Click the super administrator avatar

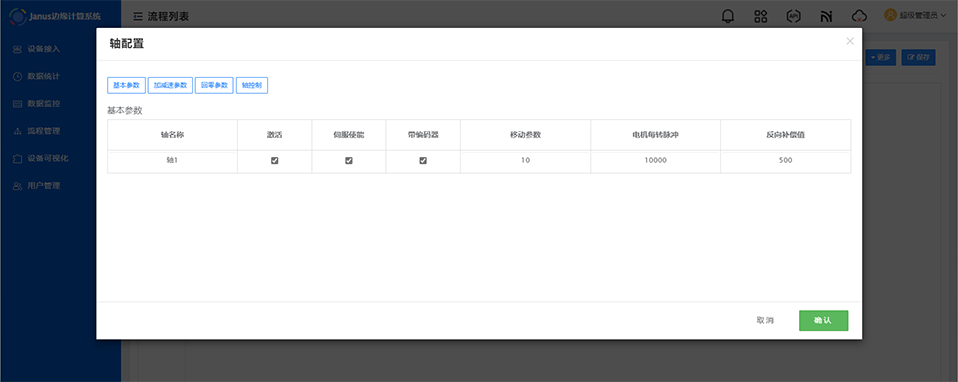click(890, 15)
